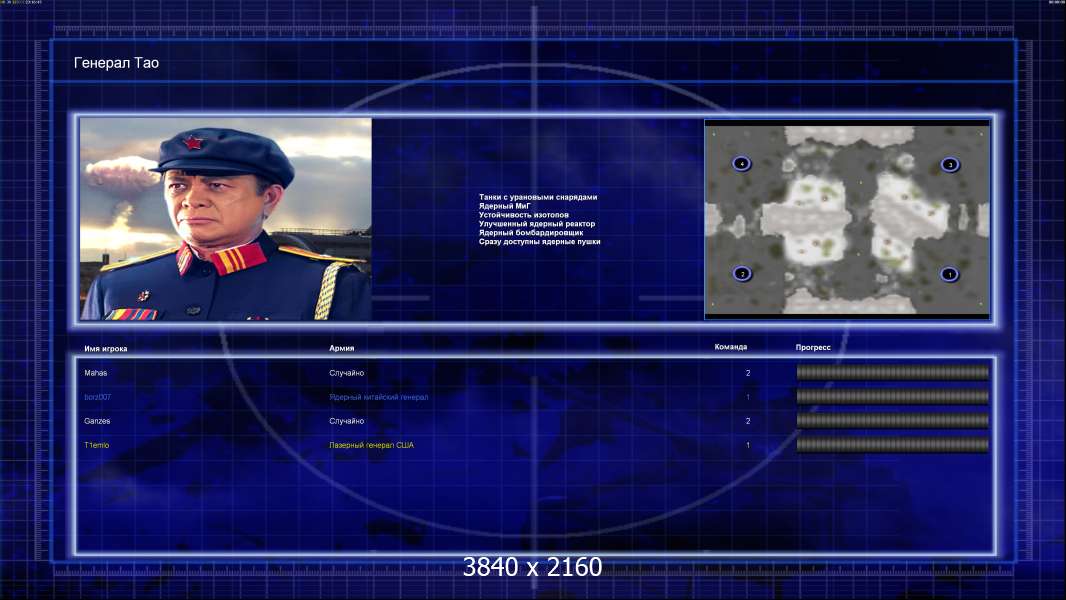
Task: Click the General Tao portrait image
Action: (x=226, y=219)
